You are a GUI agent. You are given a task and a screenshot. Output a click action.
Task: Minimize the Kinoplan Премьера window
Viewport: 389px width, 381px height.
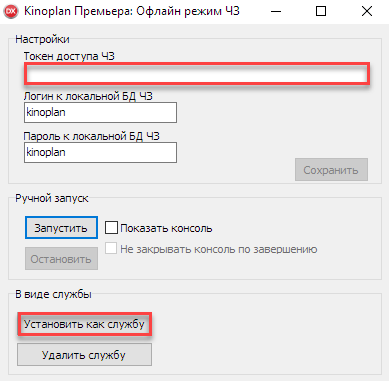pyautogui.click(x=276, y=11)
